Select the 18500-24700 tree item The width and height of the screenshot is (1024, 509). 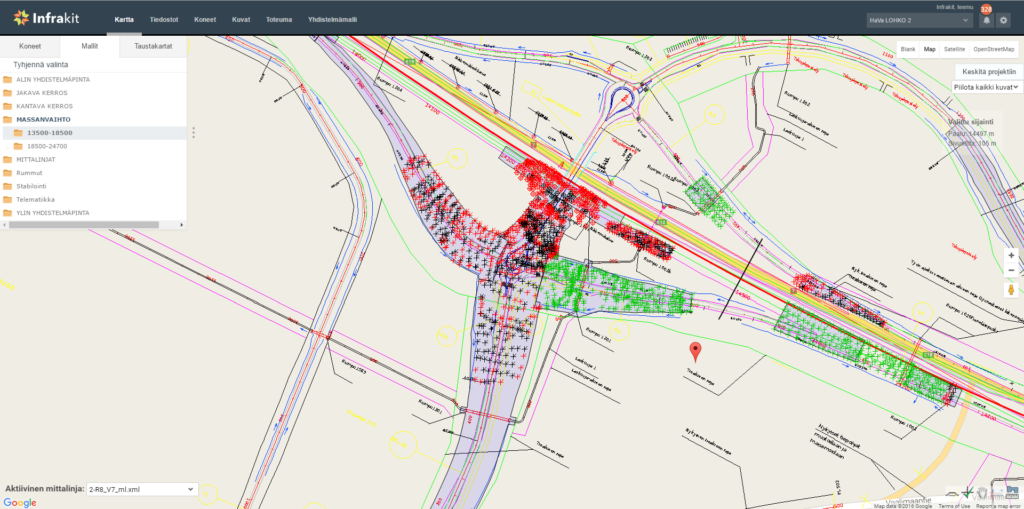click(x=47, y=146)
